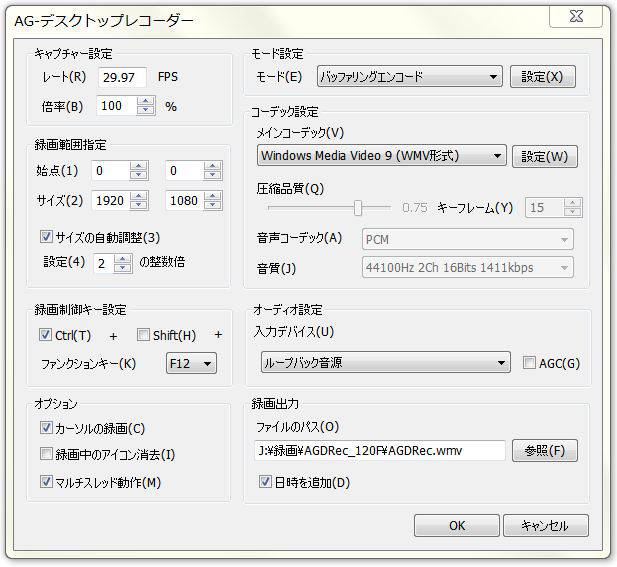Image resolution: width=617 pixels, height=567 pixels.
Task: Open 入力デバイス(U) ループバック音源 dropdown
Action: [386, 362]
